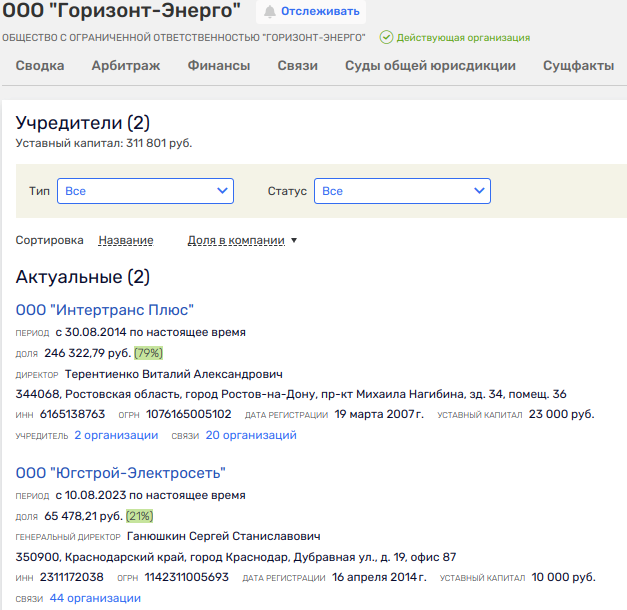Click the Действующая организация status label
The width and height of the screenshot is (627, 610).
pyautogui.click(x=463, y=37)
